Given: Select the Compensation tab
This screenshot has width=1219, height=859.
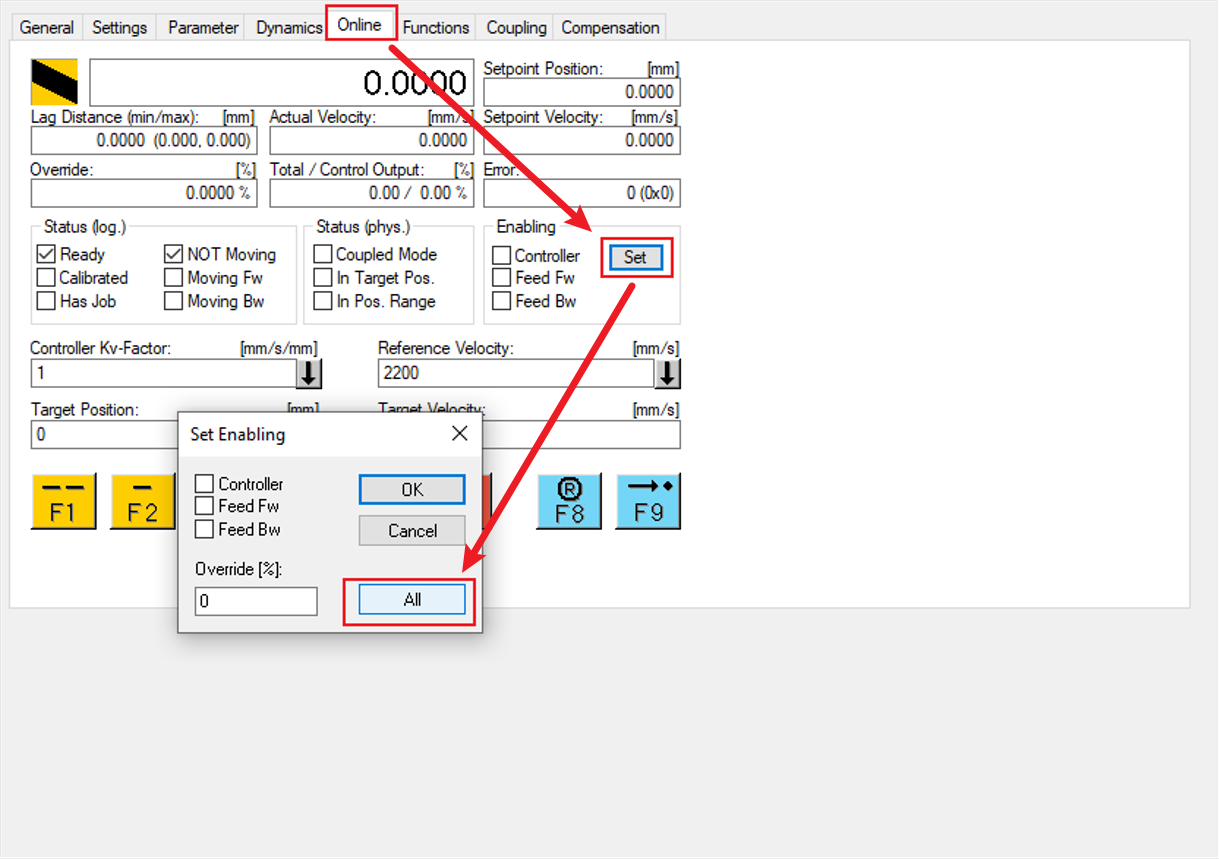Looking at the screenshot, I should click(x=610, y=27).
